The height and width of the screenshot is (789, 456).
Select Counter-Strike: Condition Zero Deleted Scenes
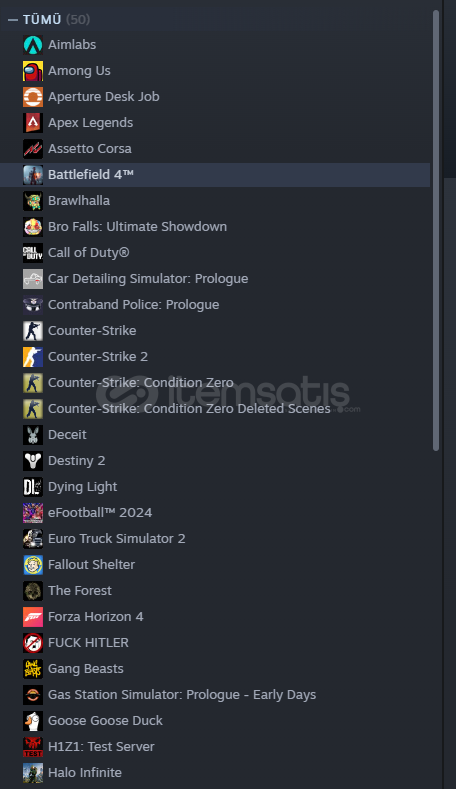coord(215,409)
